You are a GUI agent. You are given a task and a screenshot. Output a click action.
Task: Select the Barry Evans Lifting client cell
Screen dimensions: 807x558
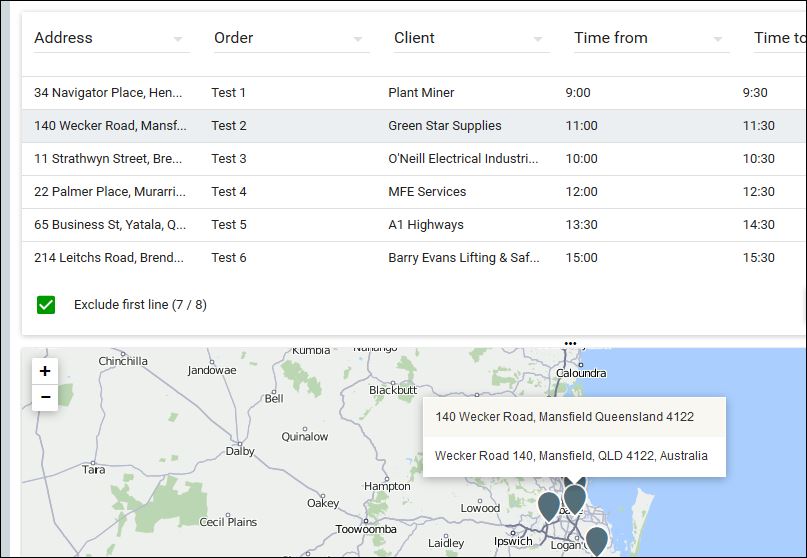463,258
